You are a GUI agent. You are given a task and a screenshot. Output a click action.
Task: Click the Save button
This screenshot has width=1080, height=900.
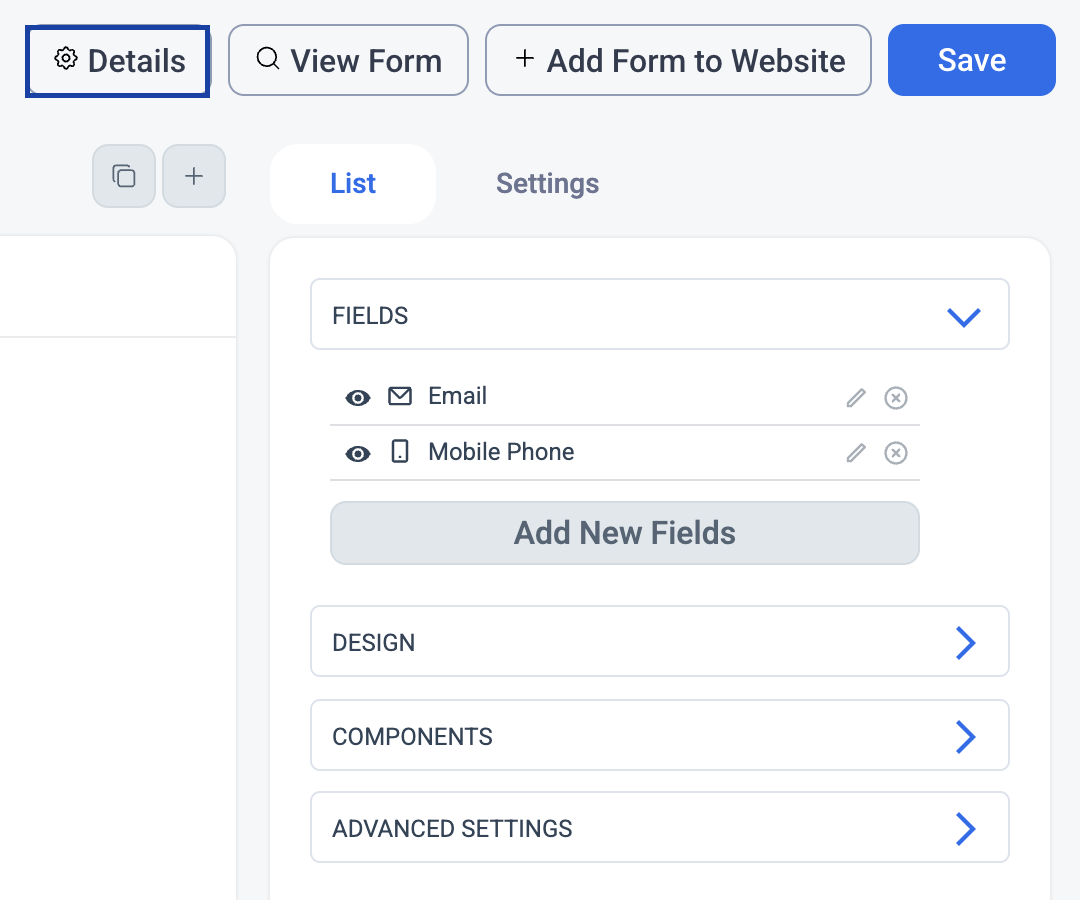point(972,60)
